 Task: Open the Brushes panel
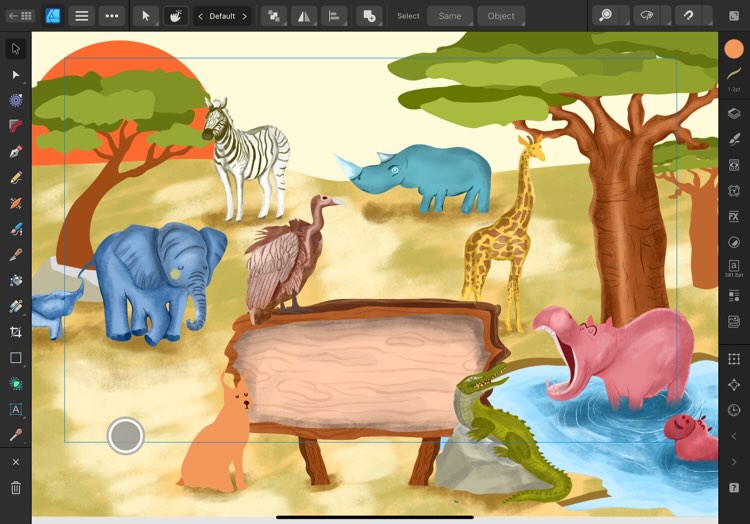(x=734, y=139)
